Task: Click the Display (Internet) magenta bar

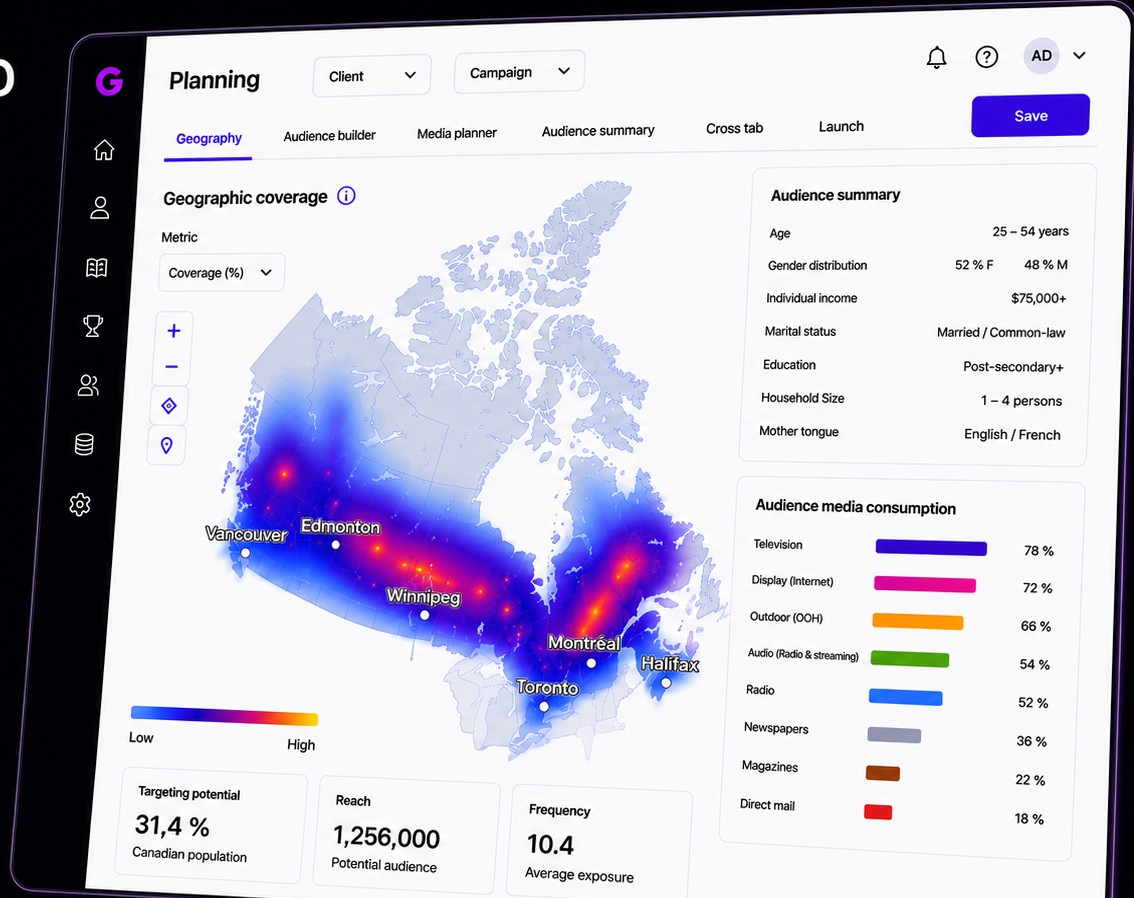Action: coord(925,584)
